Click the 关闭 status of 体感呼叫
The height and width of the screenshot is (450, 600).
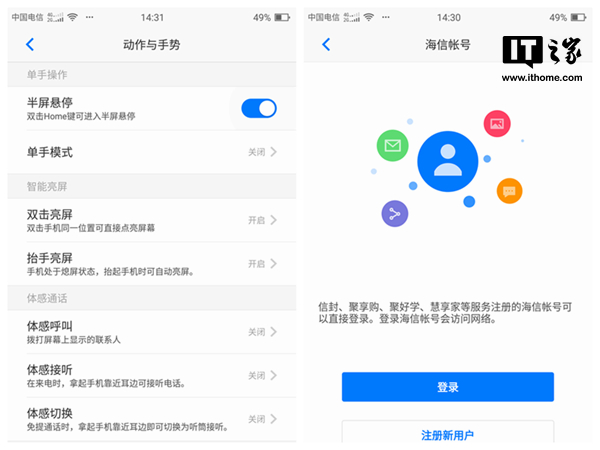click(256, 332)
